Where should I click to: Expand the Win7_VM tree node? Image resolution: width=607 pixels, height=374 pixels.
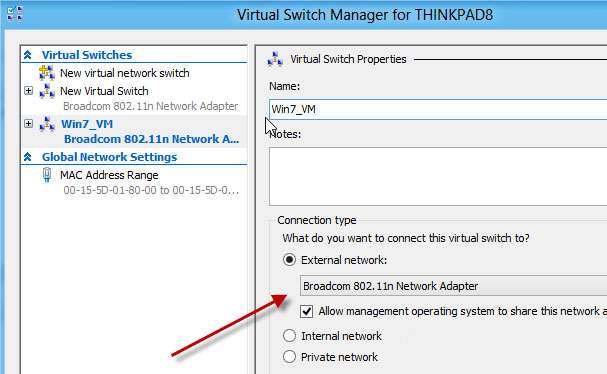pos(28,124)
